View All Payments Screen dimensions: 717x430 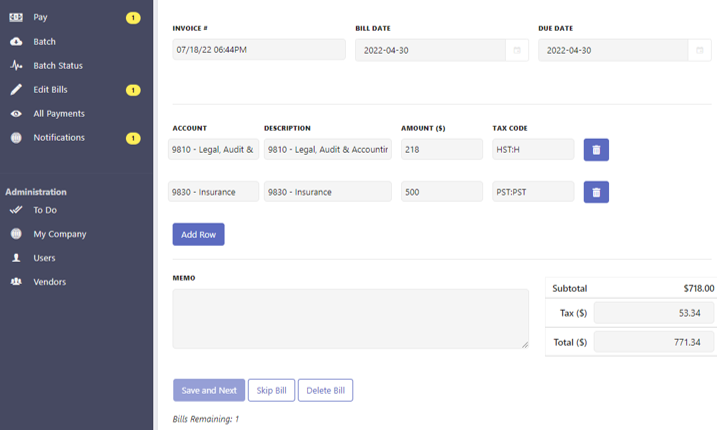[x=59, y=113]
